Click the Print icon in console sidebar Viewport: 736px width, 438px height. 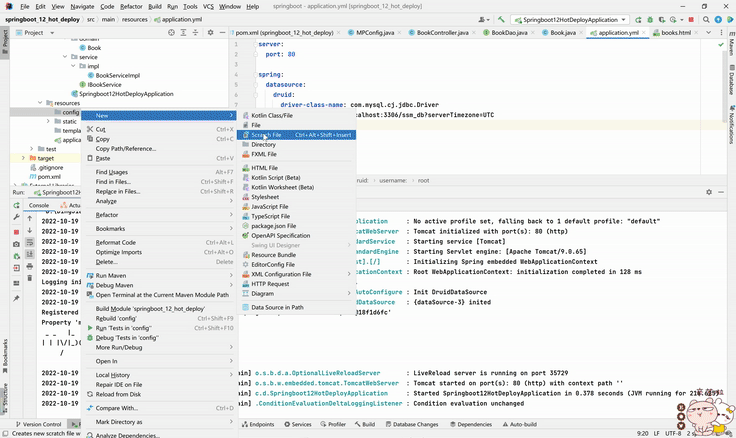click(30, 266)
